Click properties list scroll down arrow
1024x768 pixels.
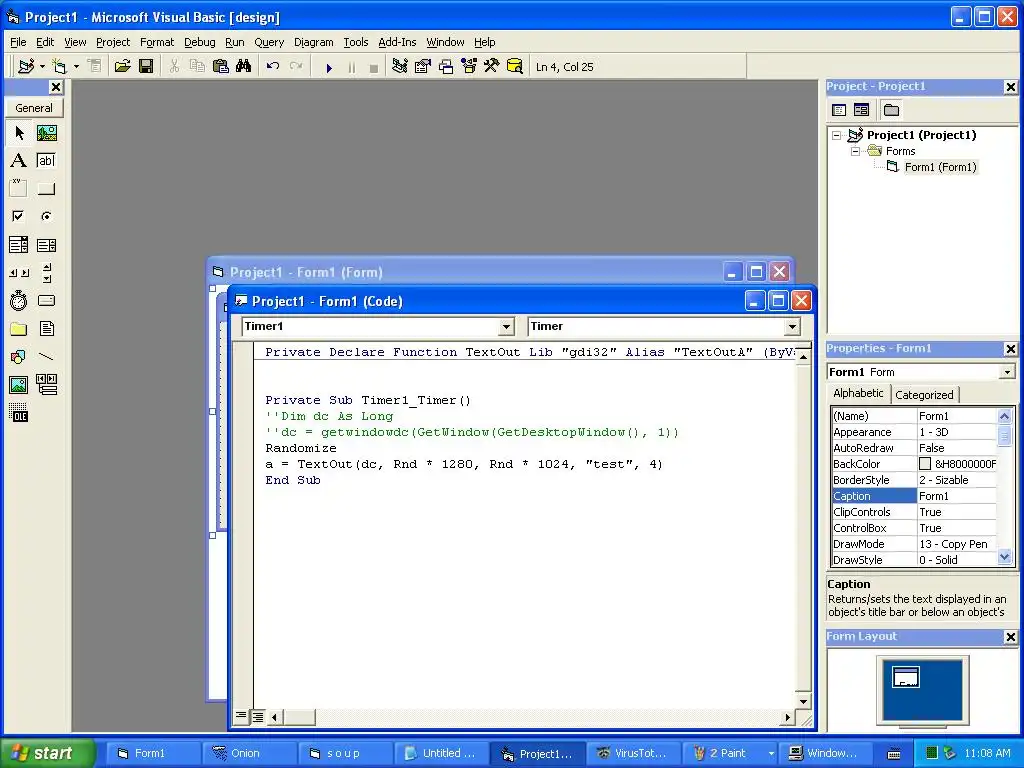[1004, 557]
